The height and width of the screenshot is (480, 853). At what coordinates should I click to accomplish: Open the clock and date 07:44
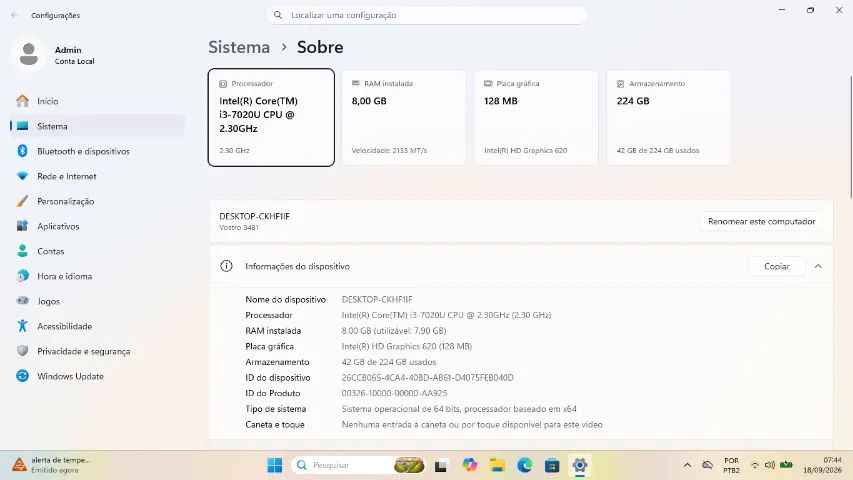823,465
